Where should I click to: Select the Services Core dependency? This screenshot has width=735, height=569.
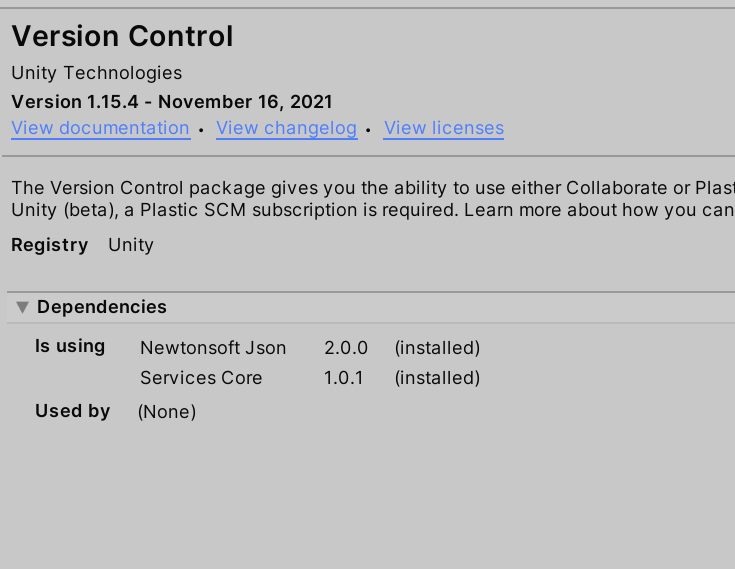201,378
